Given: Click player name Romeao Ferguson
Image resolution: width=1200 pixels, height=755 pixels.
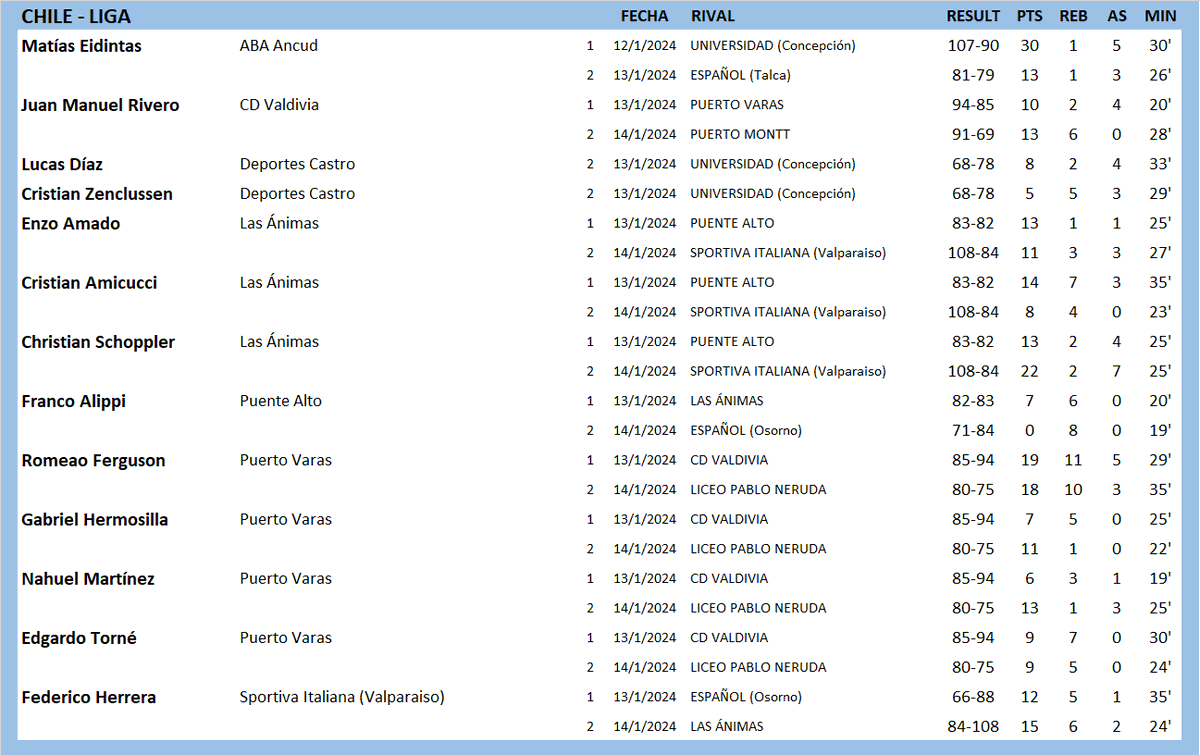Looking at the screenshot, I should [x=93, y=461].
